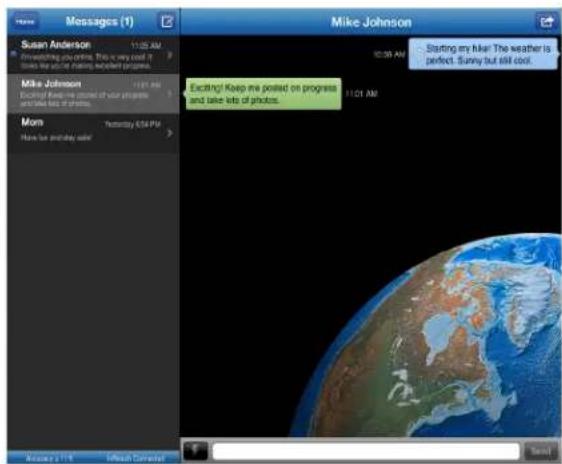
Task: Click the accuracy status at bottom left
Action: click(x=49, y=458)
